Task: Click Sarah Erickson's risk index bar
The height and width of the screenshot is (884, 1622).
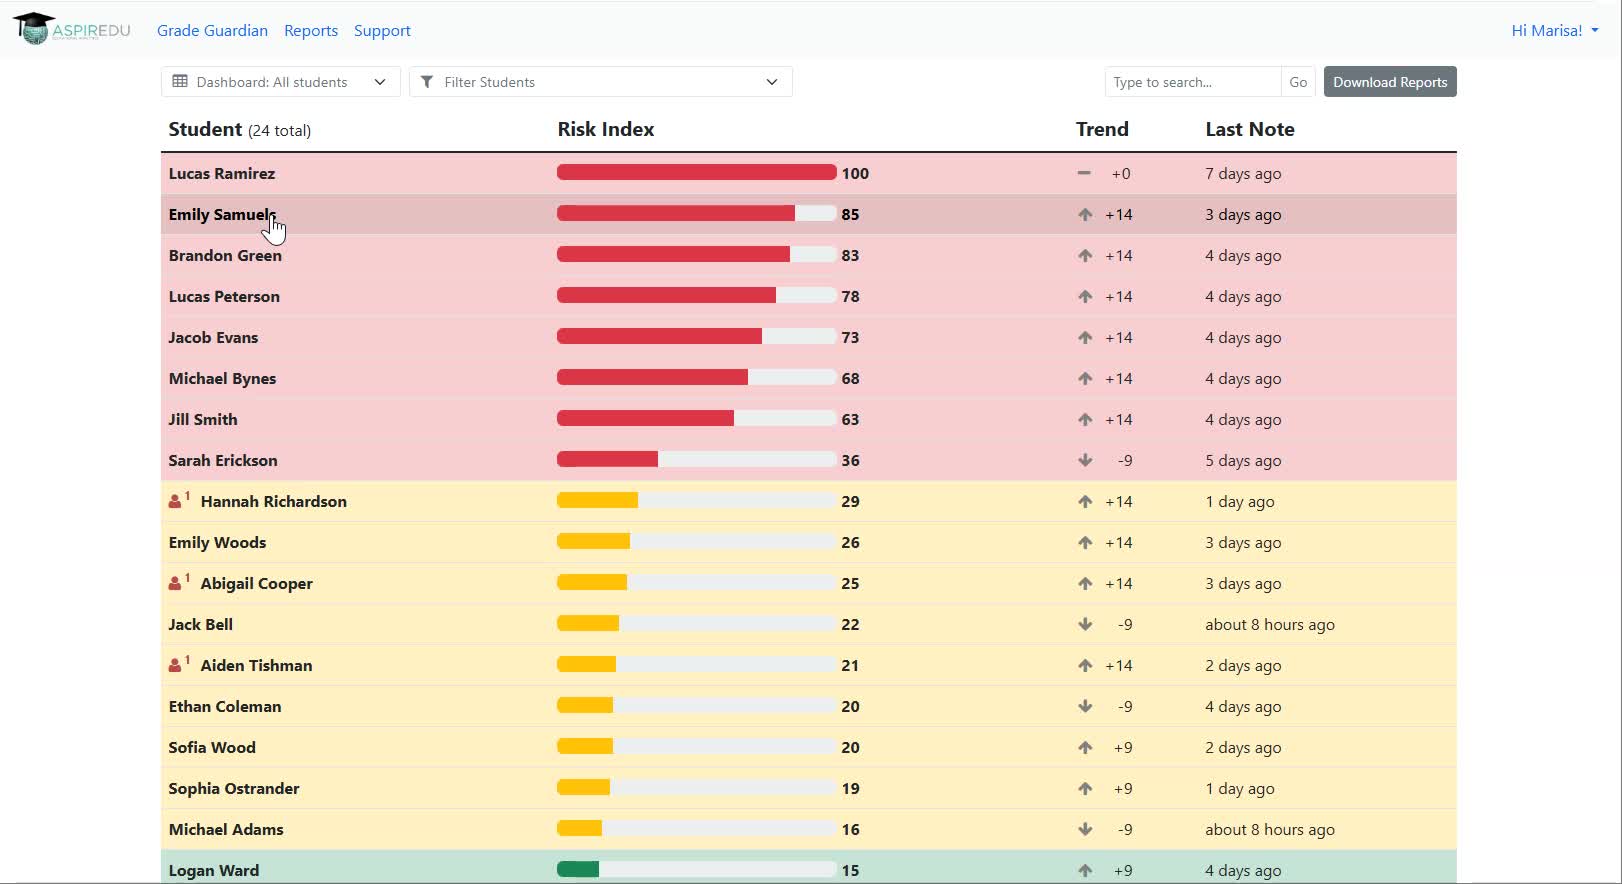Action: (x=696, y=460)
